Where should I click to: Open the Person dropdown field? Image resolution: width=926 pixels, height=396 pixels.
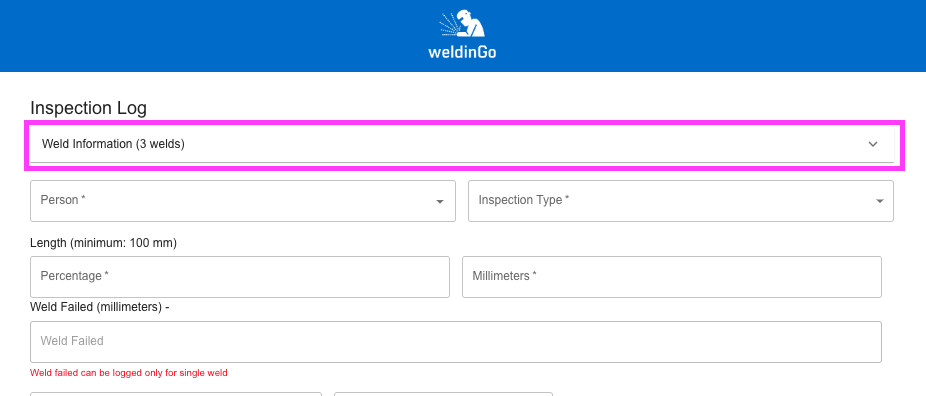(x=243, y=201)
